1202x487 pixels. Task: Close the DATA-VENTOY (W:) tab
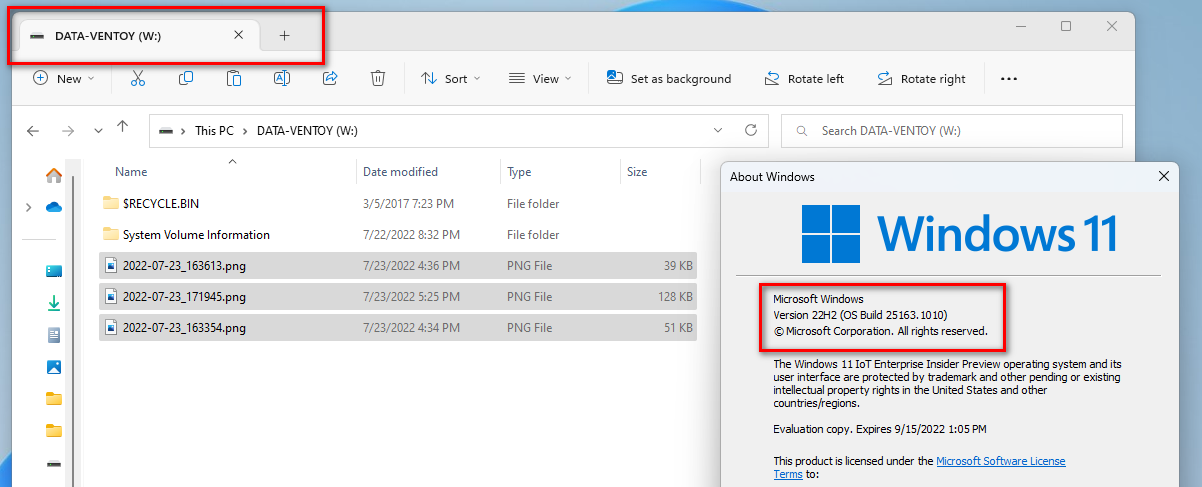pyautogui.click(x=238, y=35)
